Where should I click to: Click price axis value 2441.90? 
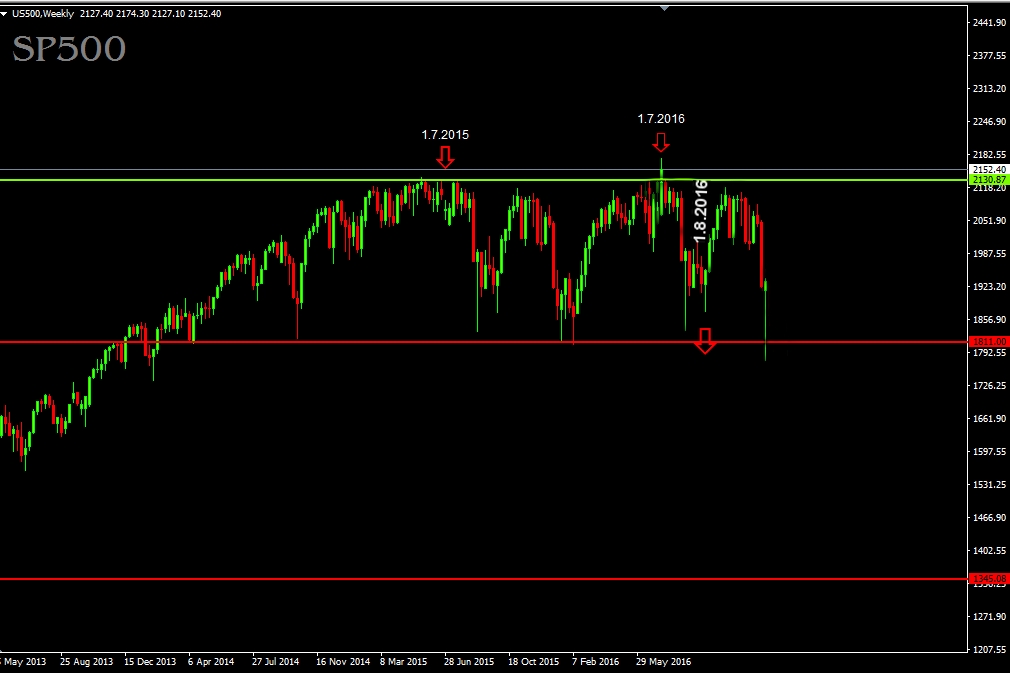989,23
